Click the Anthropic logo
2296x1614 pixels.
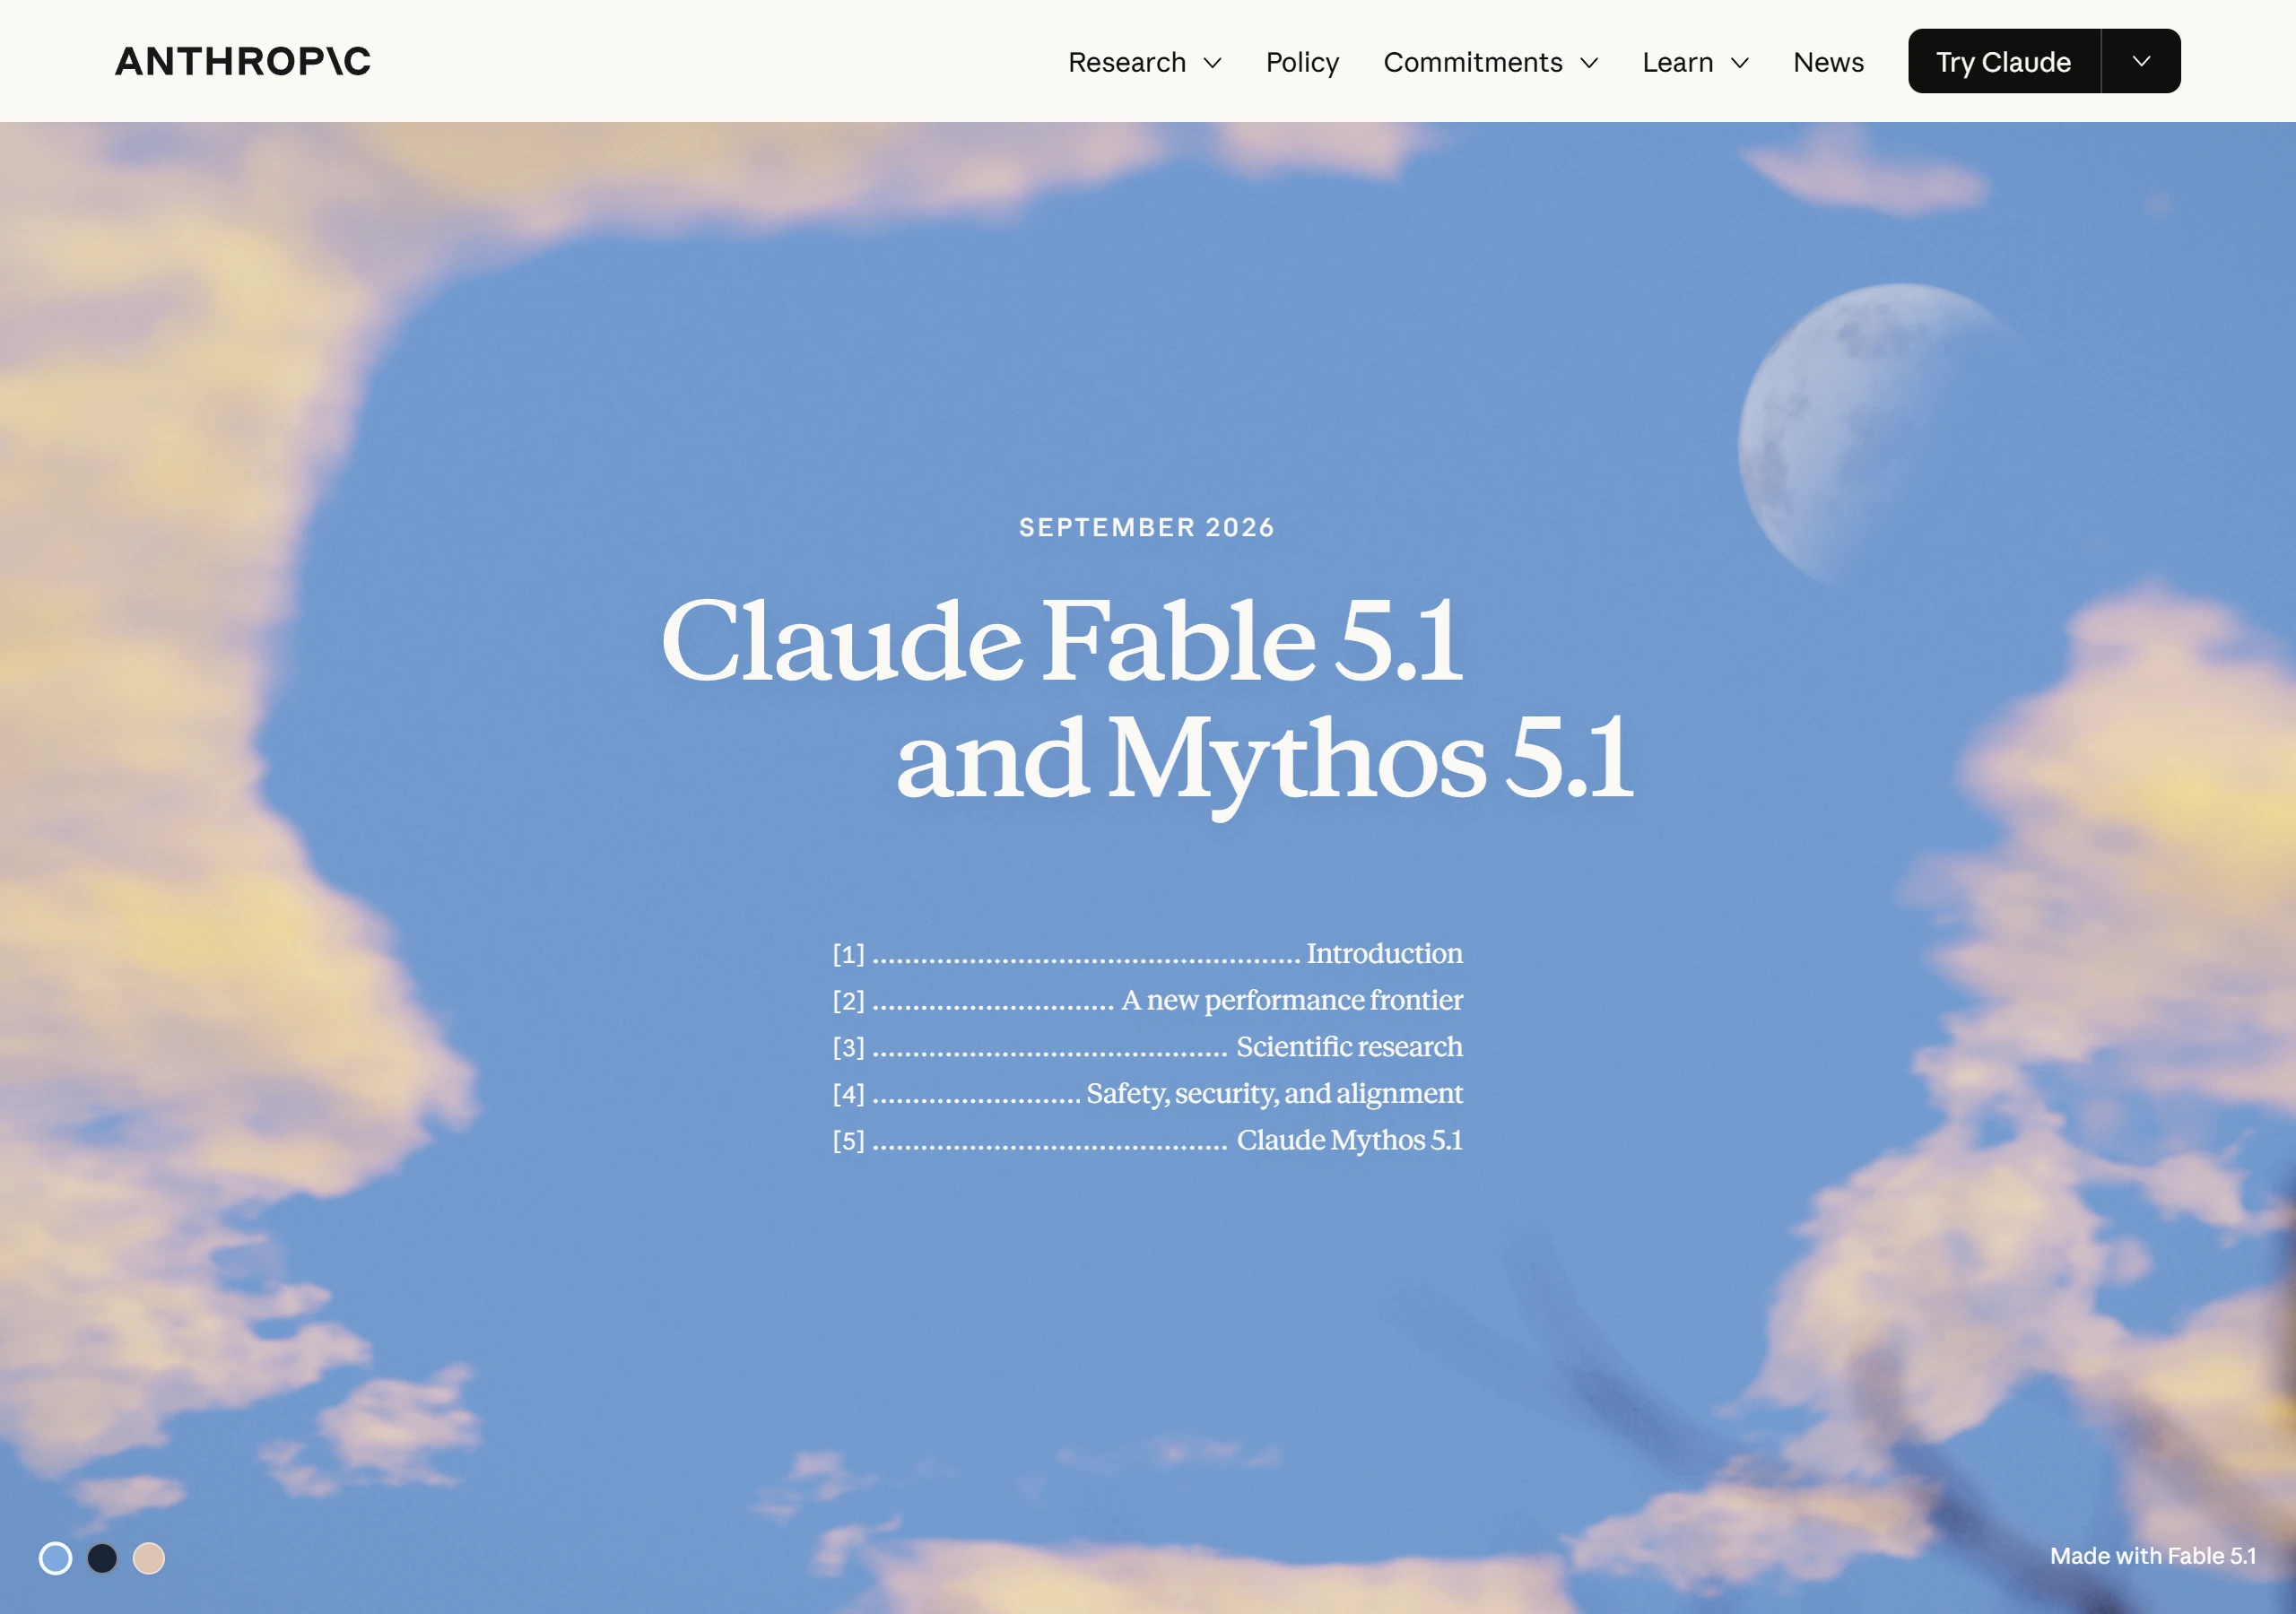[243, 61]
